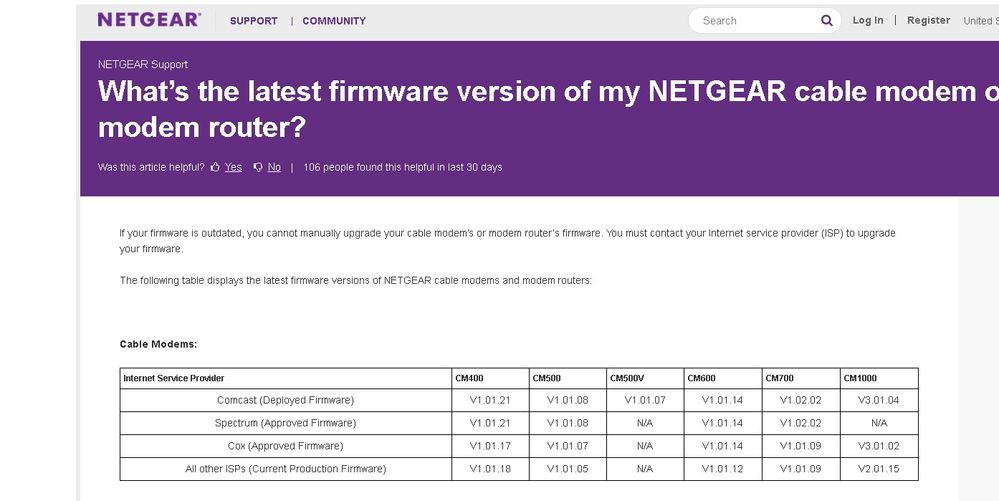This screenshot has width=999, height=501.
Task: Click NETGEAR Support breadcrumb text
Action: (x=143, y=64)
